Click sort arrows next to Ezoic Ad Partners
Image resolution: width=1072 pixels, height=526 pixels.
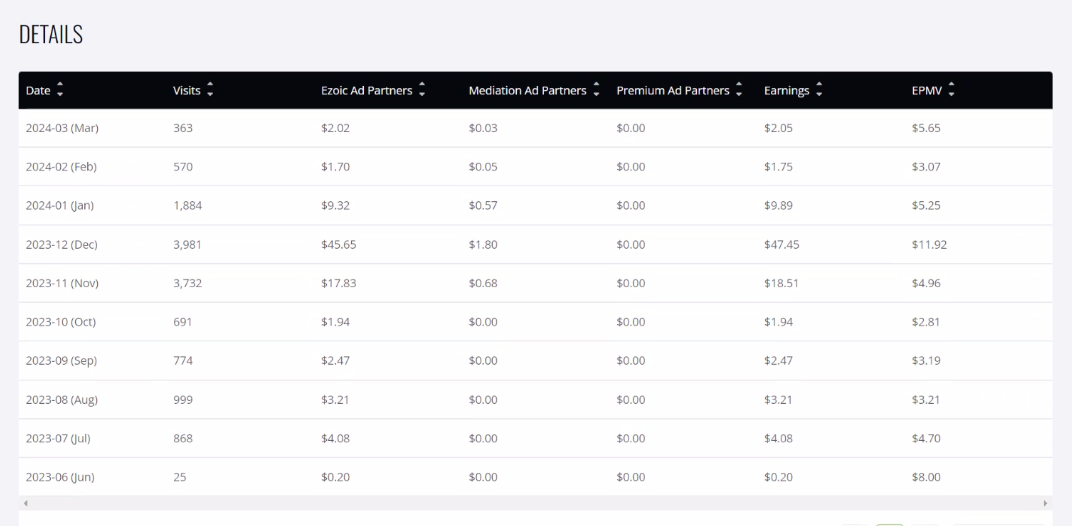422,90
